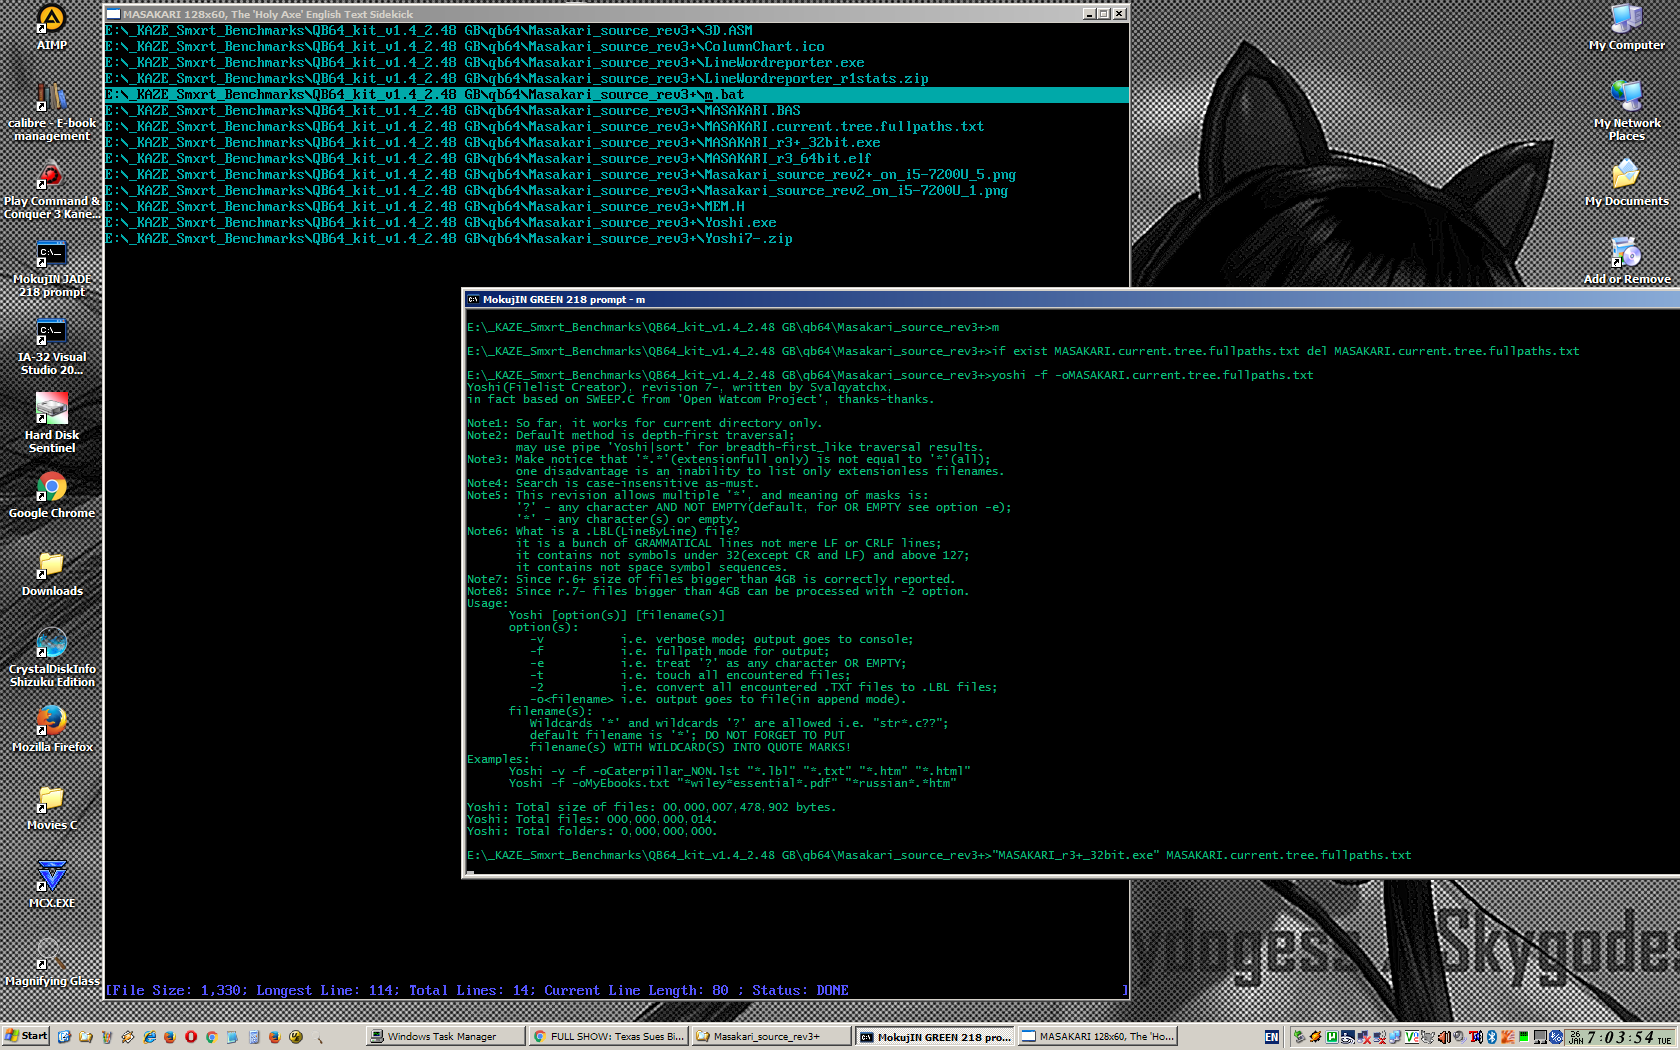Launch Play Command & Conquer 3 shortcut

point(51,190)
